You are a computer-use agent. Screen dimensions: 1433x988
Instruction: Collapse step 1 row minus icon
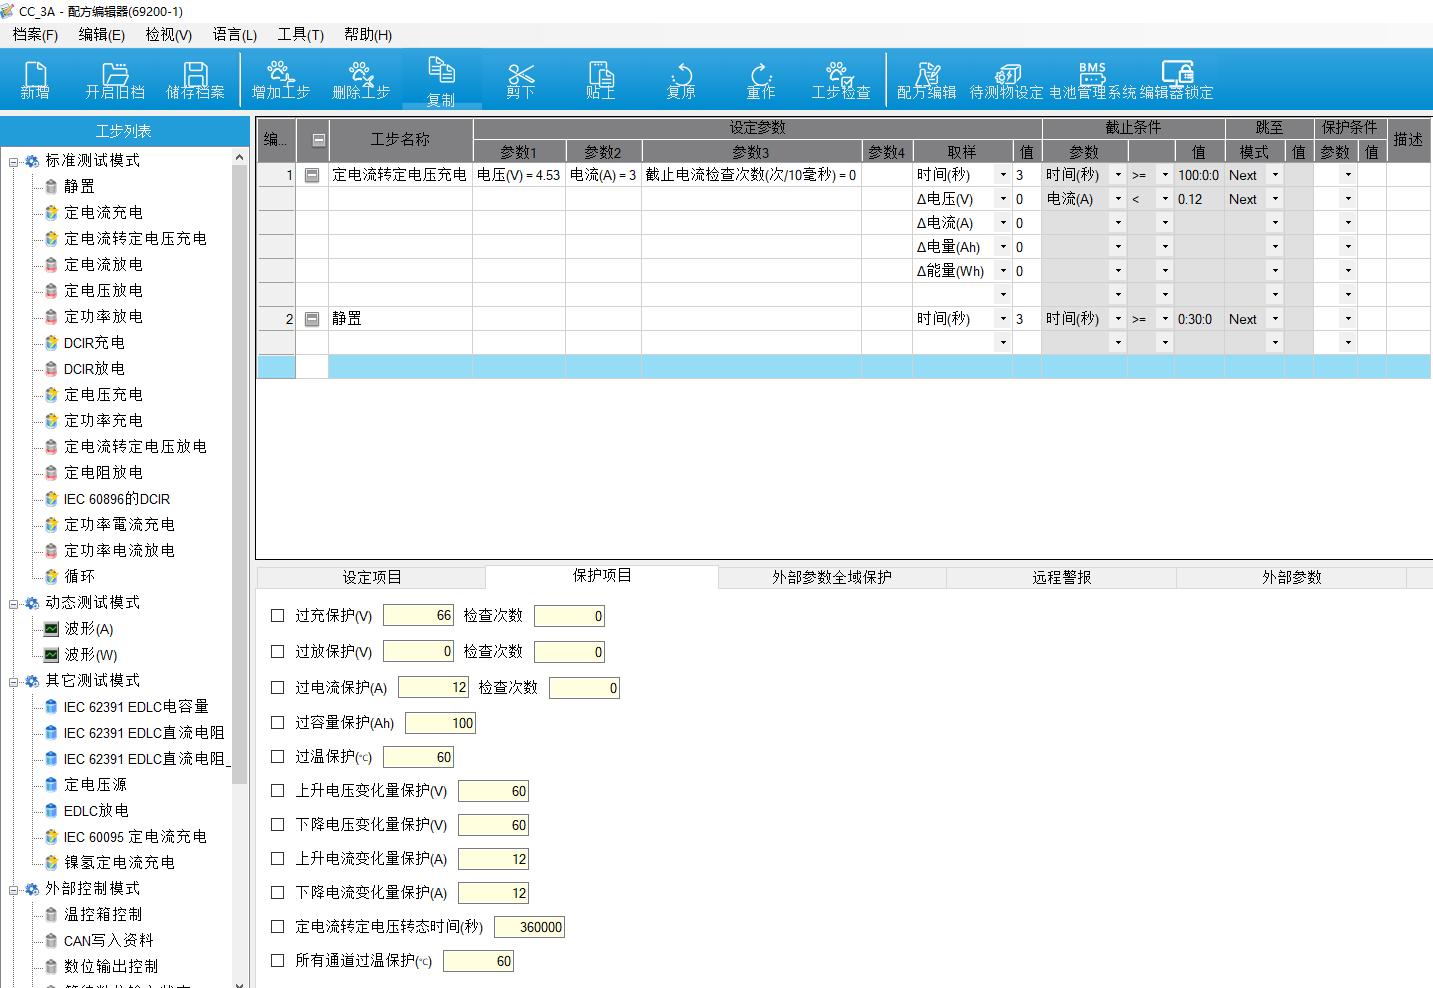pyautogui.click(x=312, y=175)
